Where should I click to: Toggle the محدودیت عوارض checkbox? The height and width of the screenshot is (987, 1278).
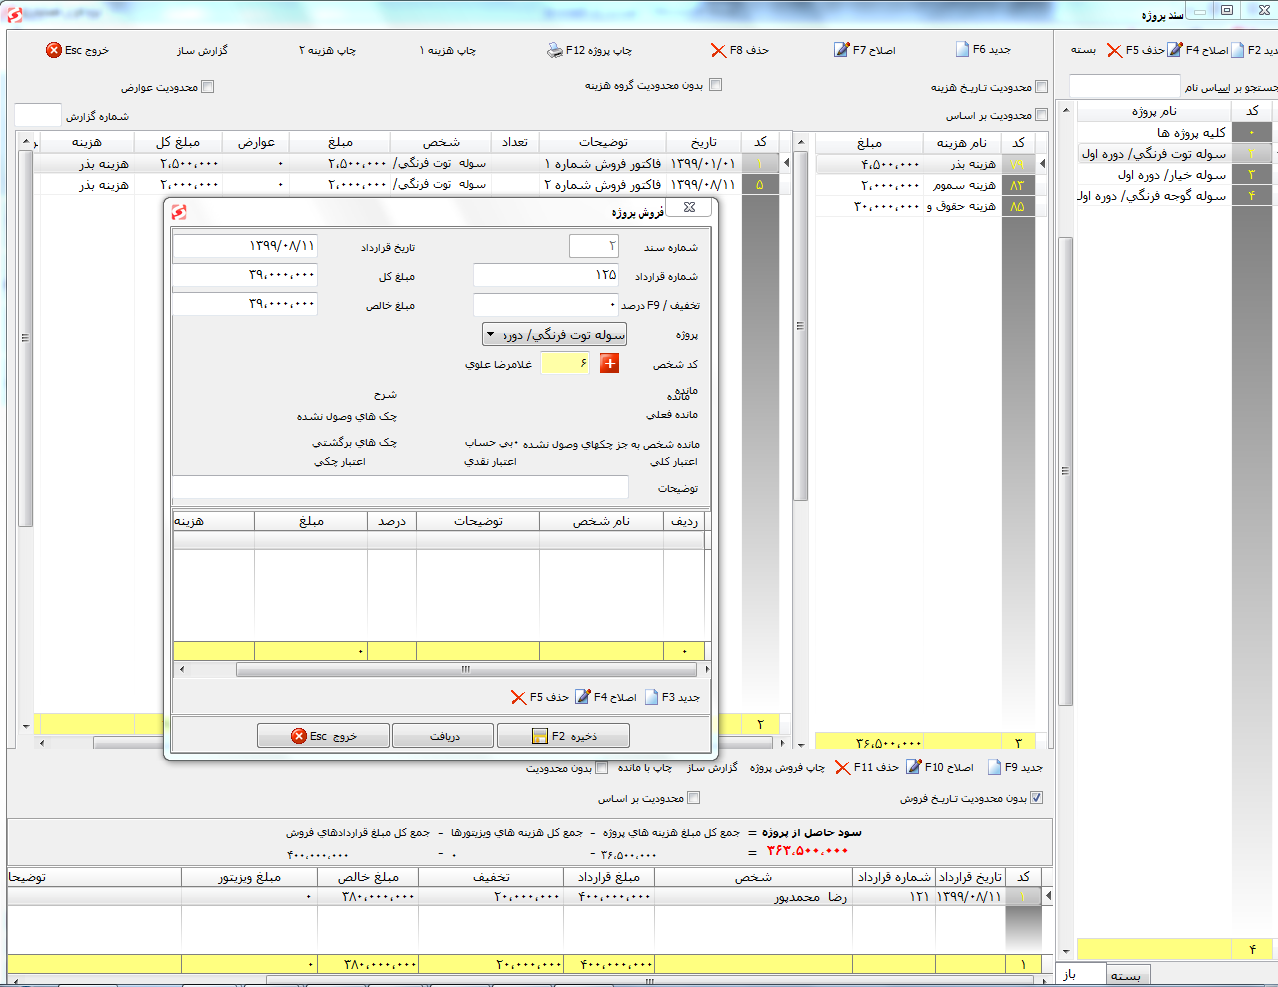(x=208, y=87)
